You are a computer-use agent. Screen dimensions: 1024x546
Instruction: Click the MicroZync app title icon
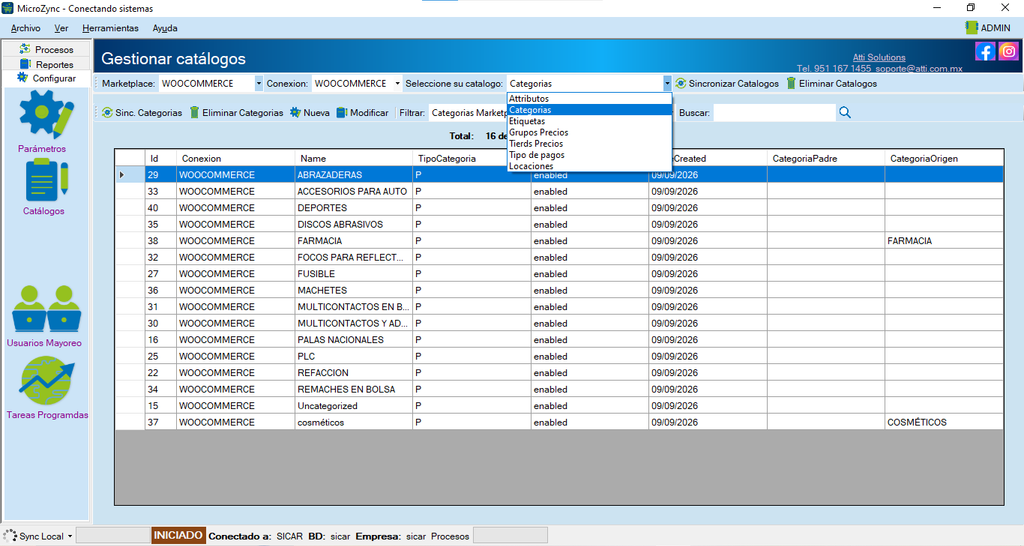(x=8, y=8)
